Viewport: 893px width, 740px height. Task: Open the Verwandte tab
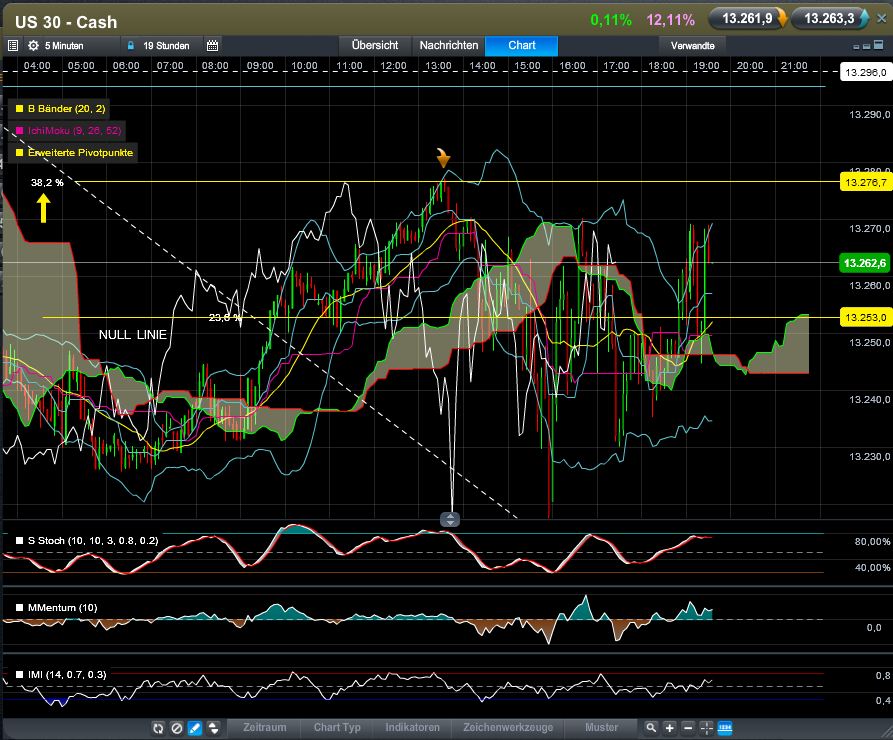coord(693,46)
